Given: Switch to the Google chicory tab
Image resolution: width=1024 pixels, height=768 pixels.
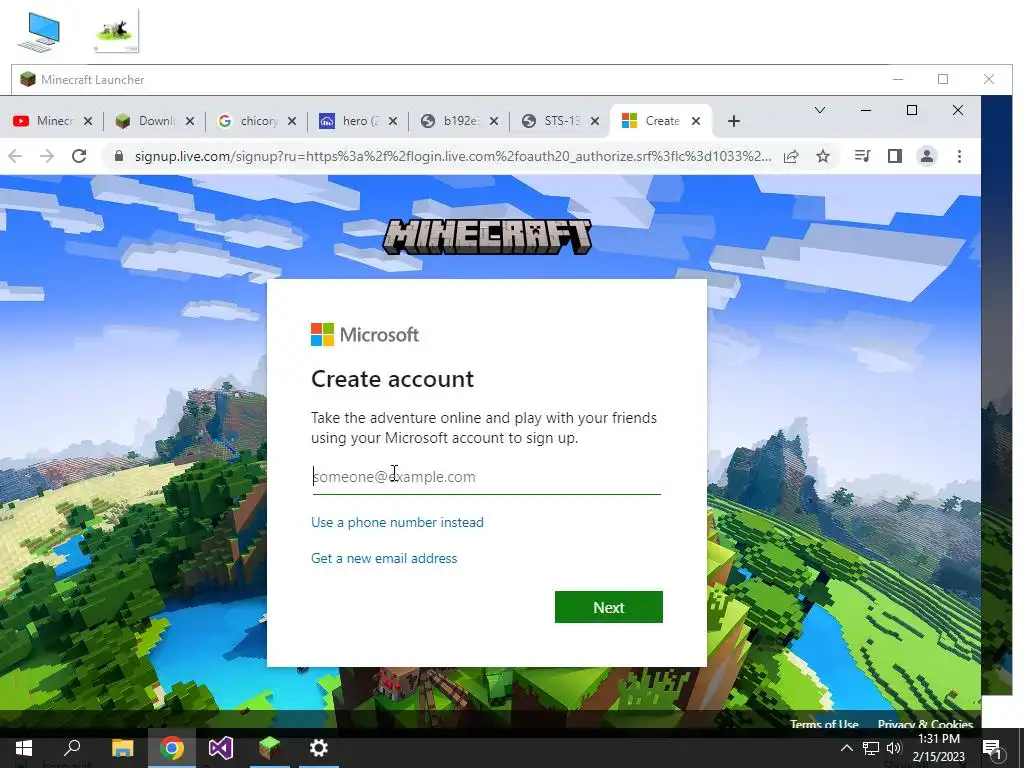Looking at the screenshot, I should tap(251, 121).
